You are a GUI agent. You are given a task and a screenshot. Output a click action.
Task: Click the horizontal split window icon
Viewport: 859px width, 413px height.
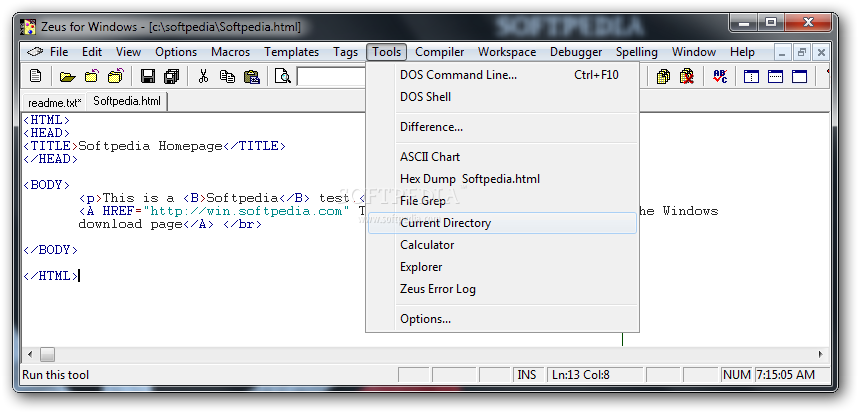(775, 76)
